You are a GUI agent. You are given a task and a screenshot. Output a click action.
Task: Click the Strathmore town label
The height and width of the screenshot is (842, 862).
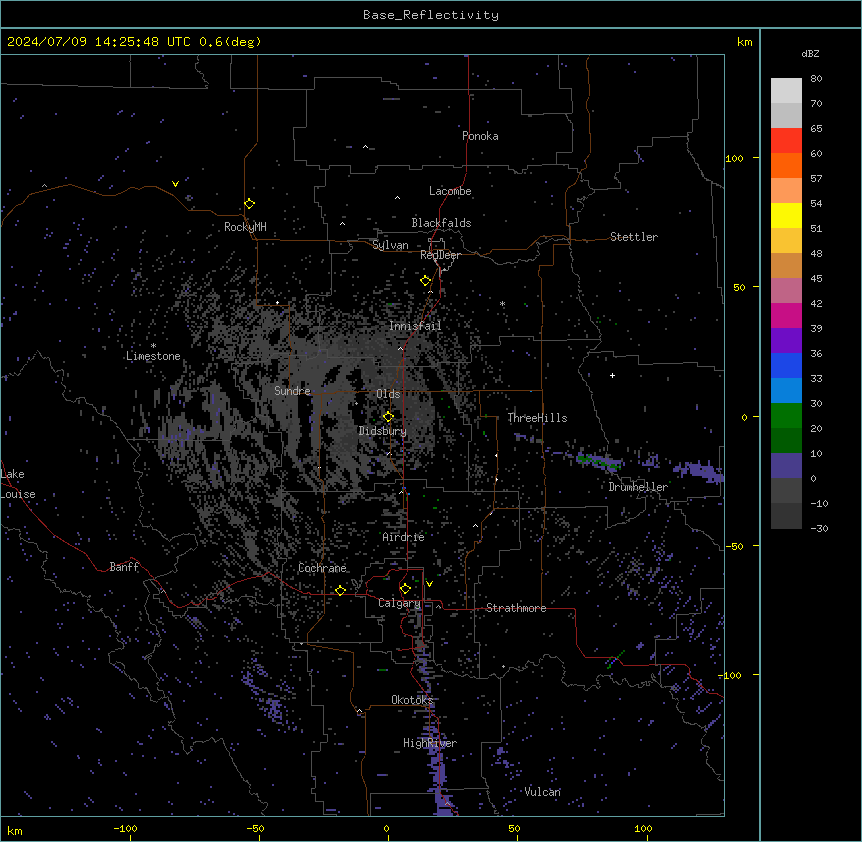tap(516, 608)
